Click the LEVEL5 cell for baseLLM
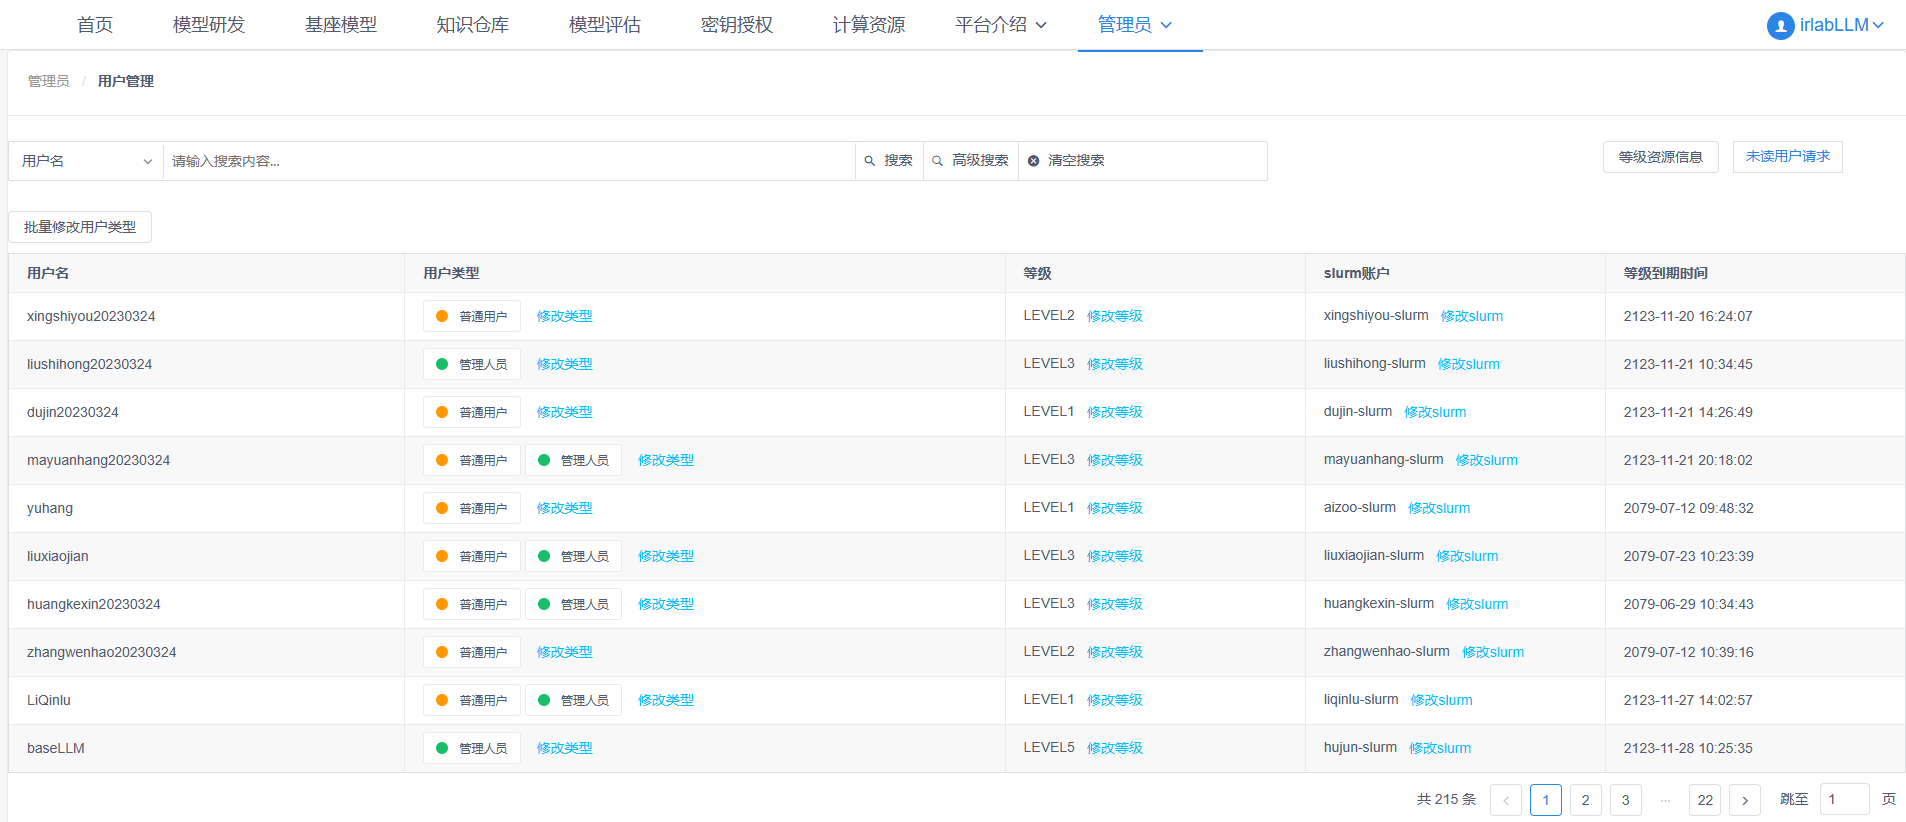1906x822 pixels. tap(1049, 747)
